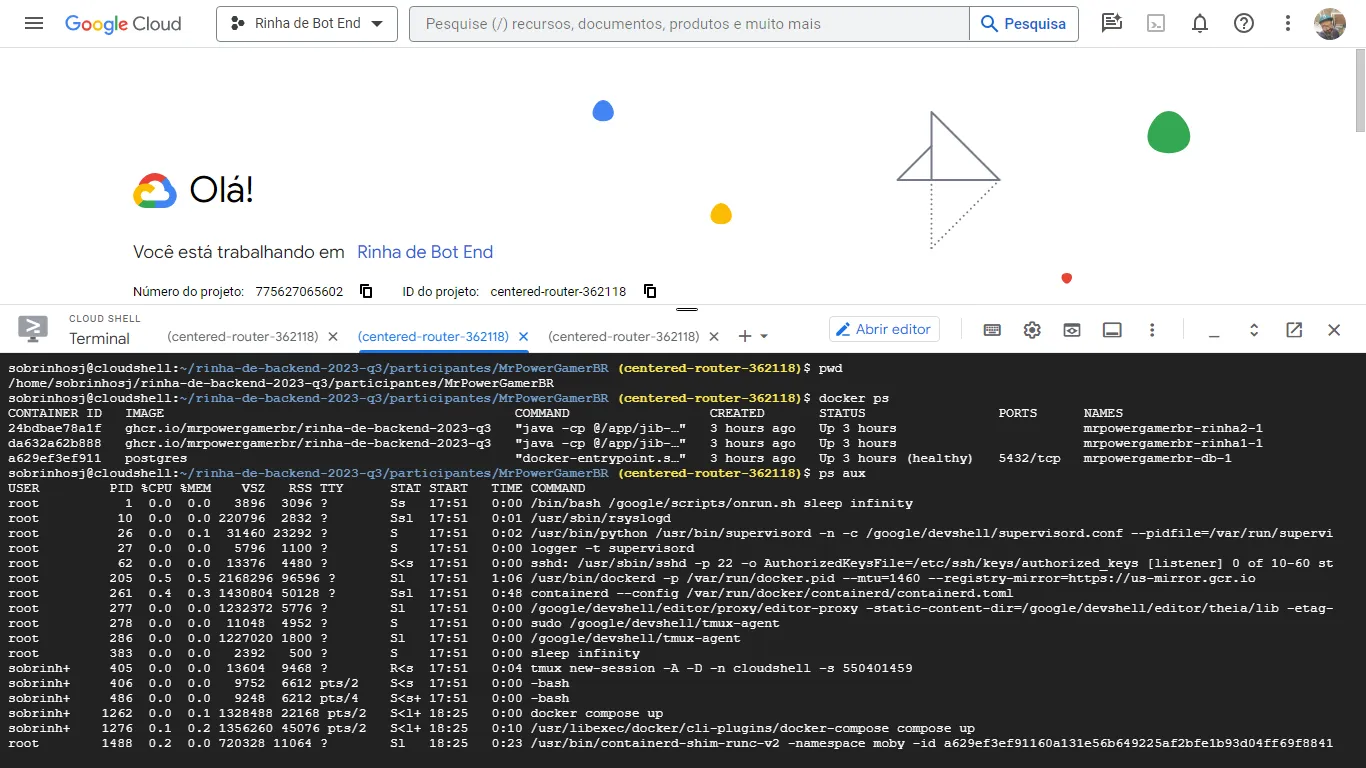The height and width of the screenshot is (768, 1366).
Task: Click the 'sleep infinity' process row command
Action: pyautogui.click(x=586, y=653)
